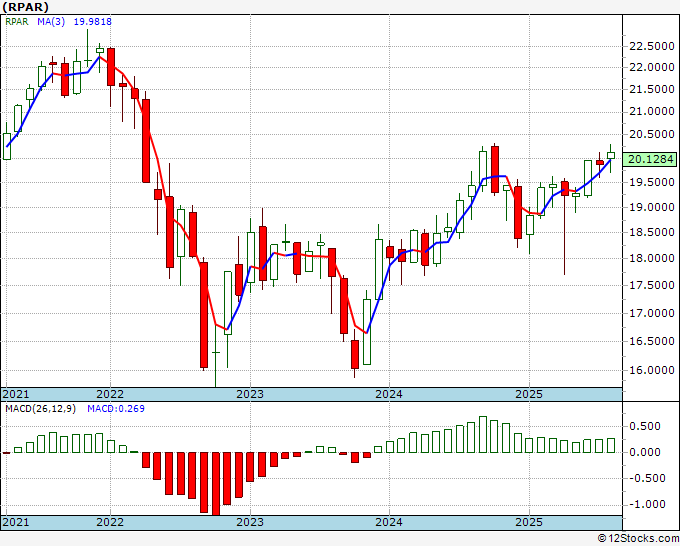Viewport: 680px width, 546px height.
Task: Click the 16.0000 price axis label
Action: (x=652, y=370)
